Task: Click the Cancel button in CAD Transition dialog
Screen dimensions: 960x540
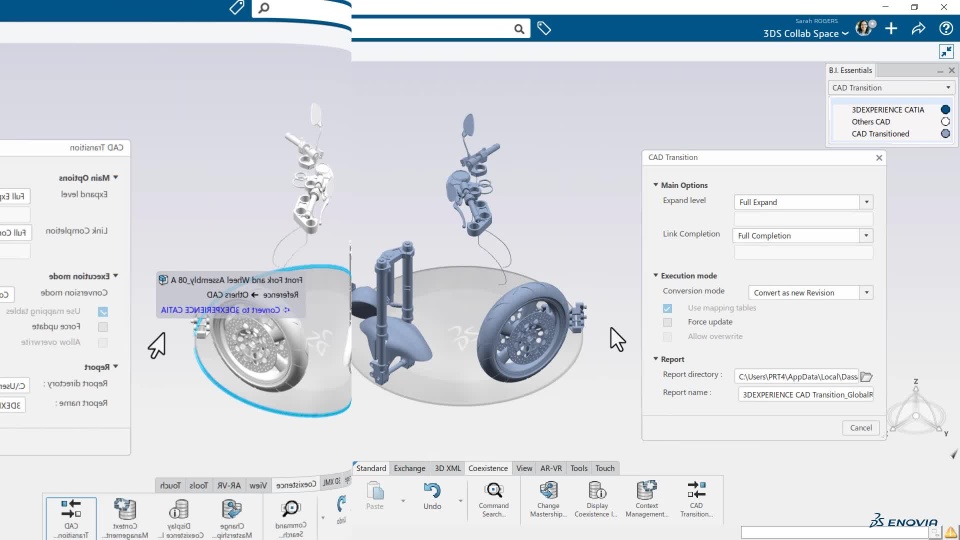Action: click(x=861, y=428)
